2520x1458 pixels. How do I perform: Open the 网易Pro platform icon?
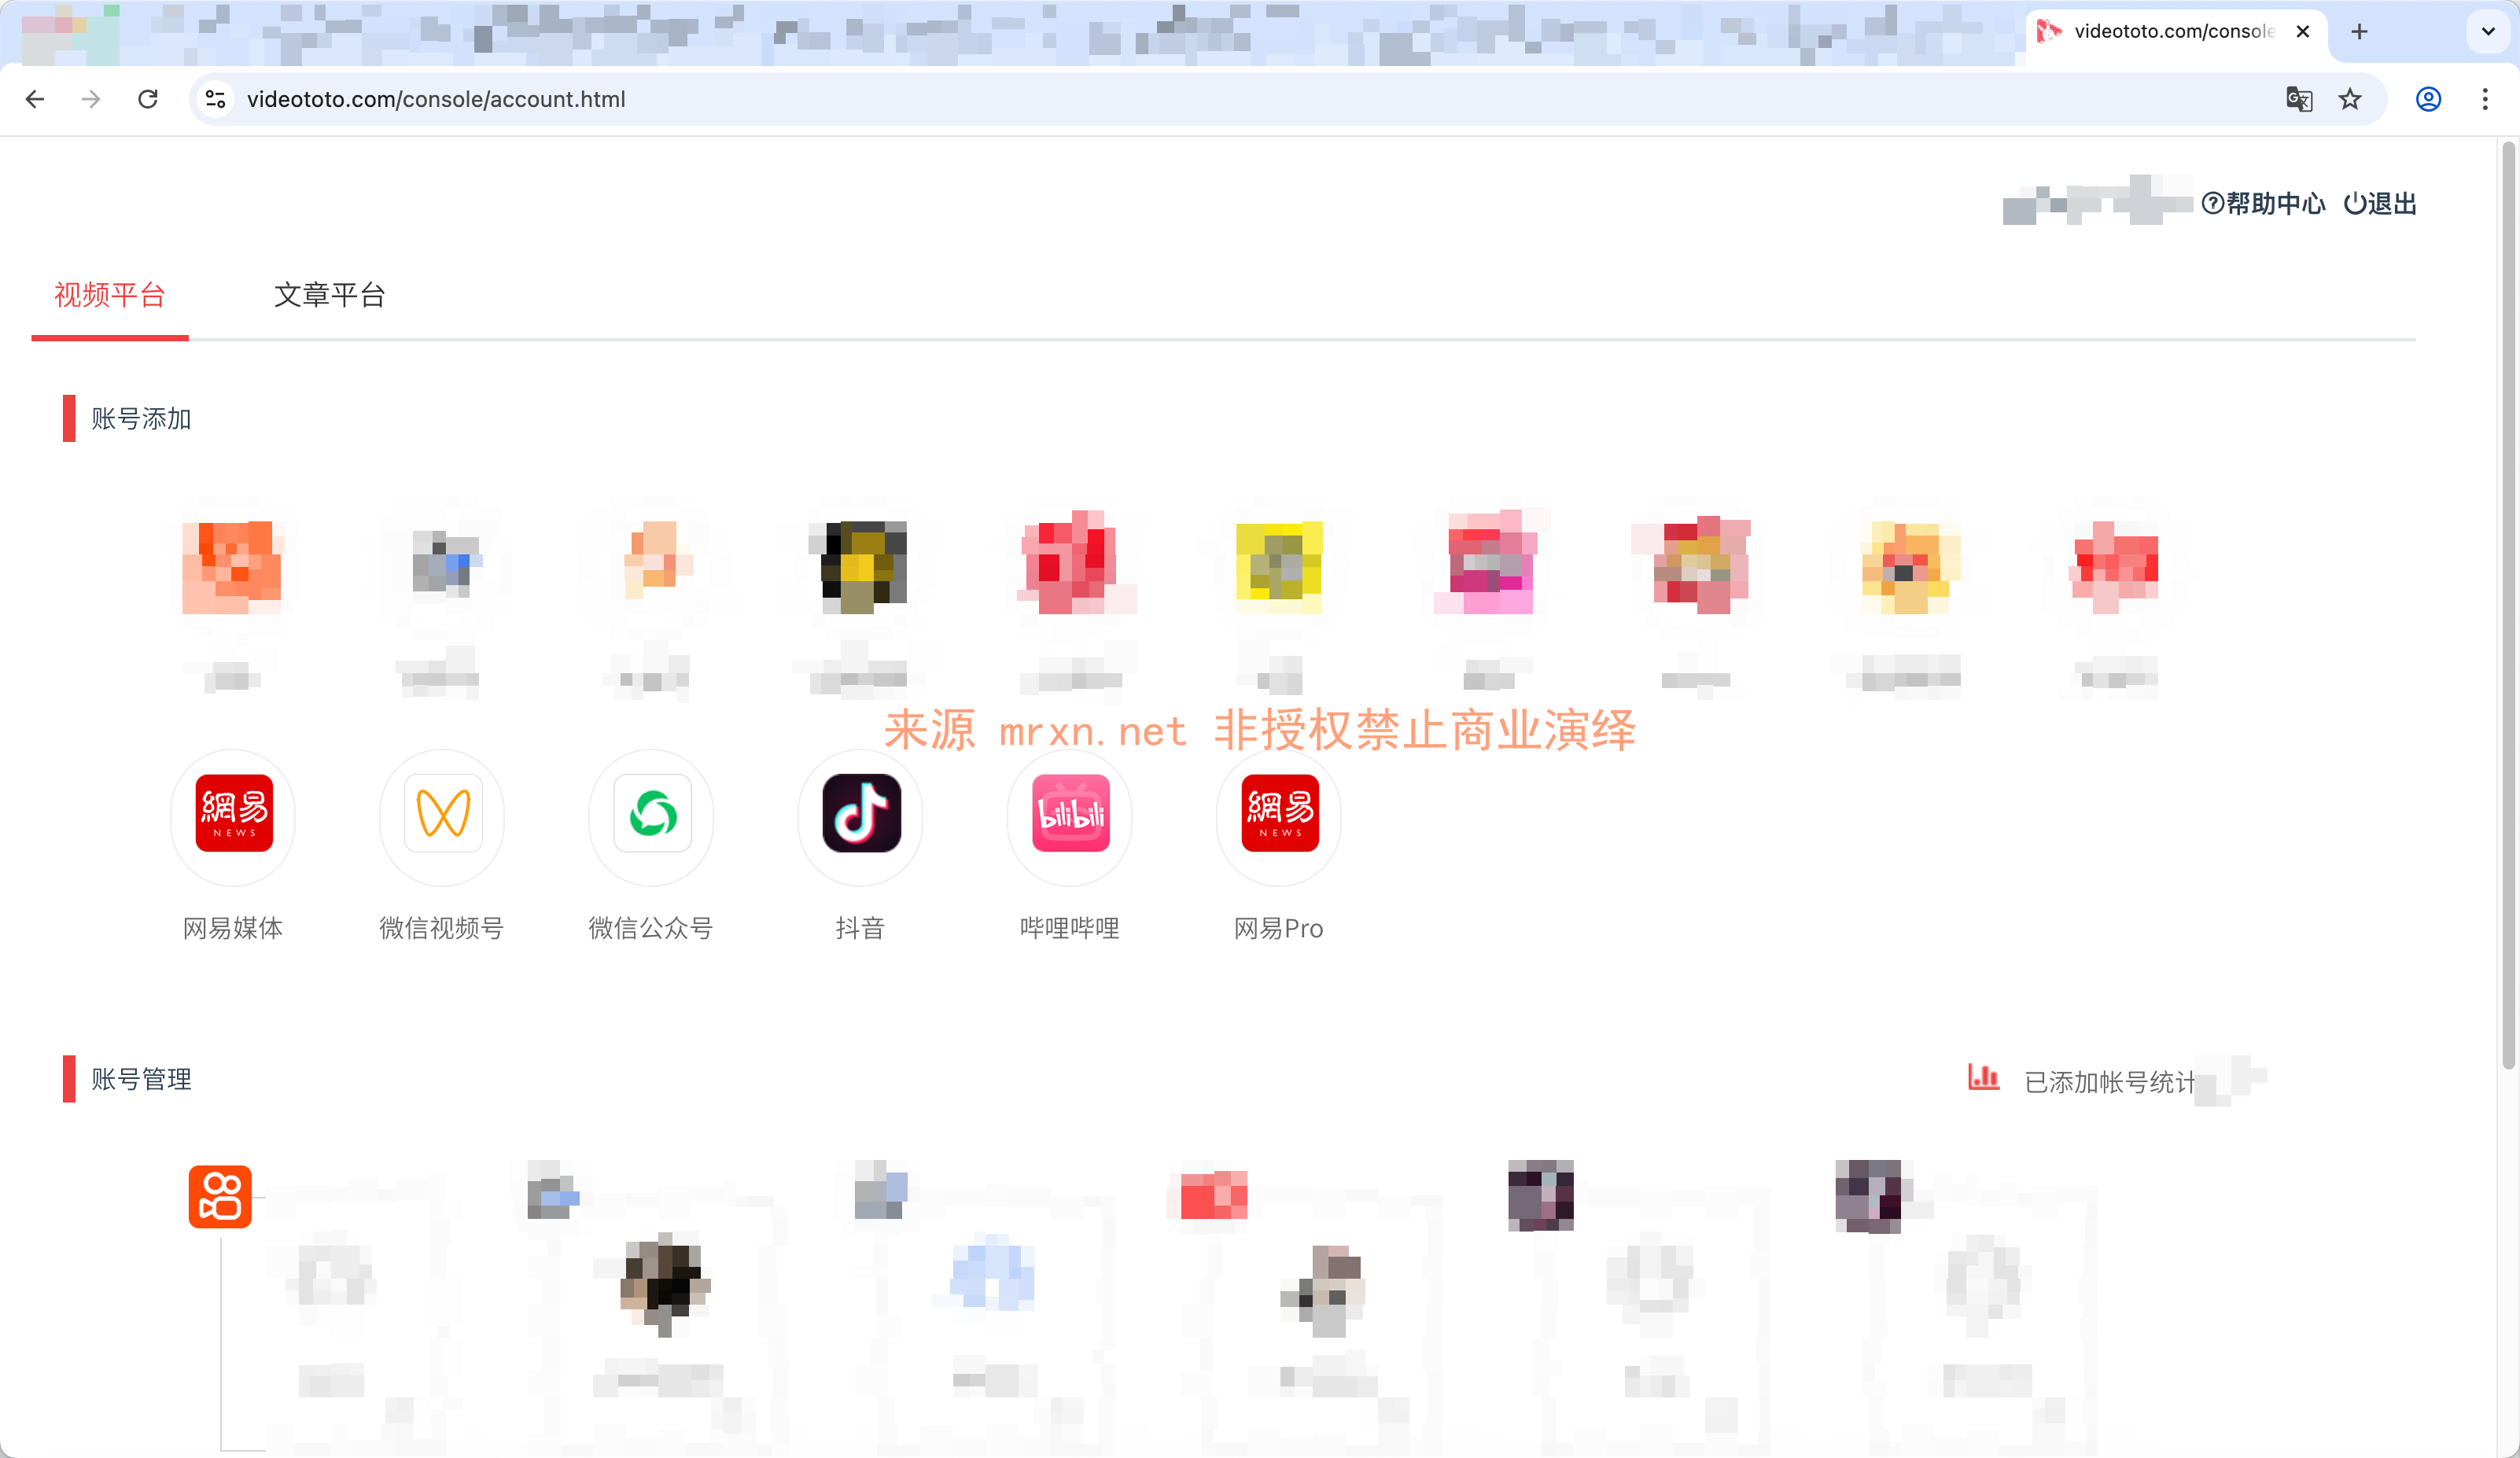coord(1280,813)
